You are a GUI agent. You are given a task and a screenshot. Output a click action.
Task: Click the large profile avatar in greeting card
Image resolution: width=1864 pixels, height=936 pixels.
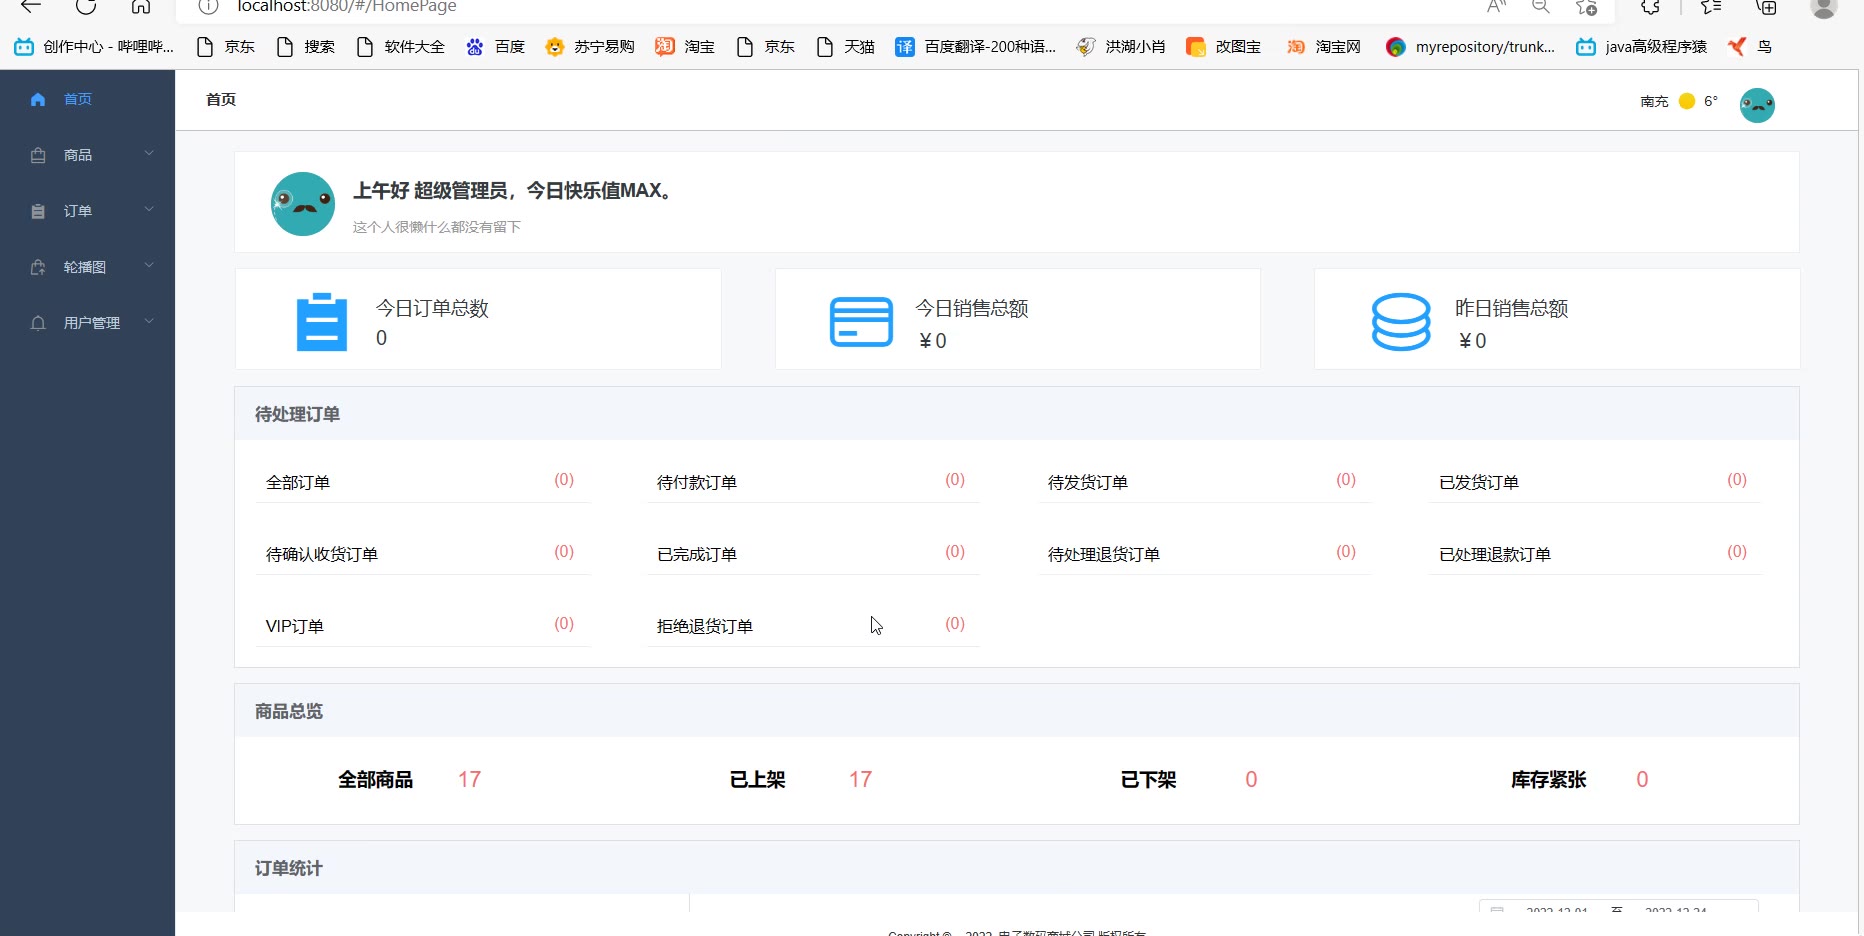click(x=303, y=204)
